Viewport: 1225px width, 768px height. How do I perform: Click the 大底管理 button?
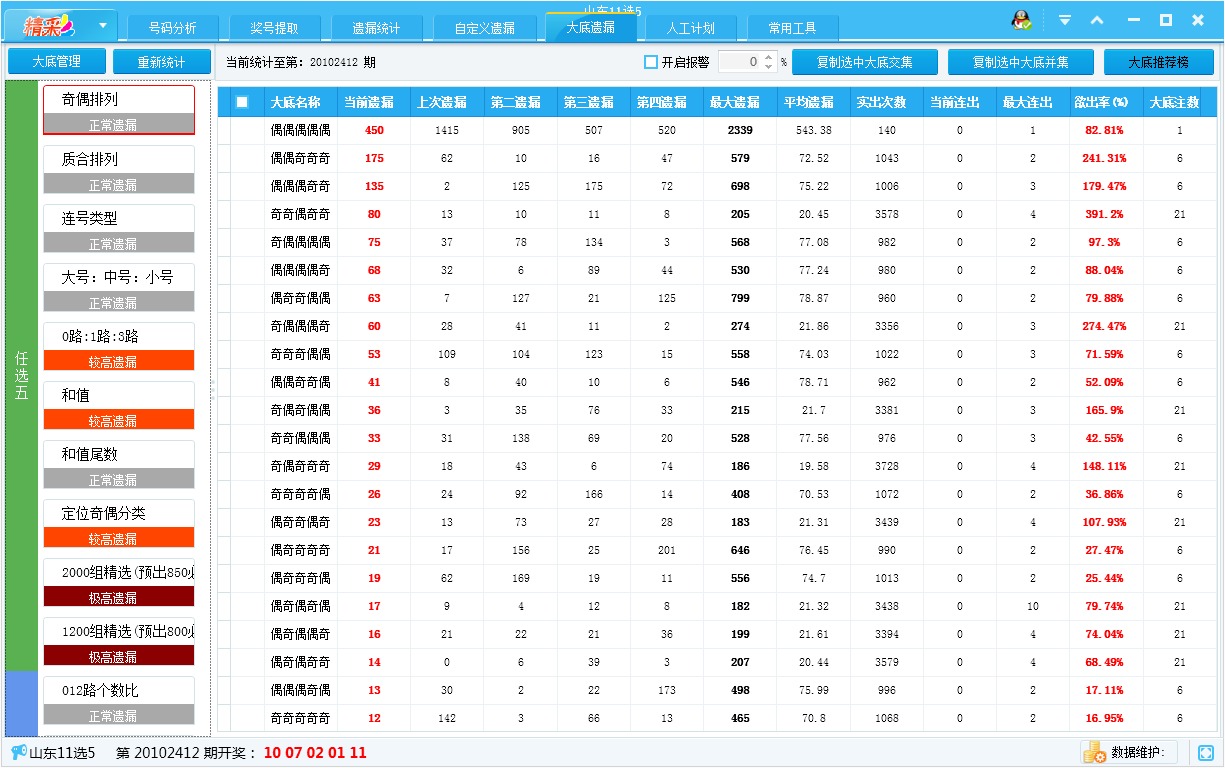(56, 61)
